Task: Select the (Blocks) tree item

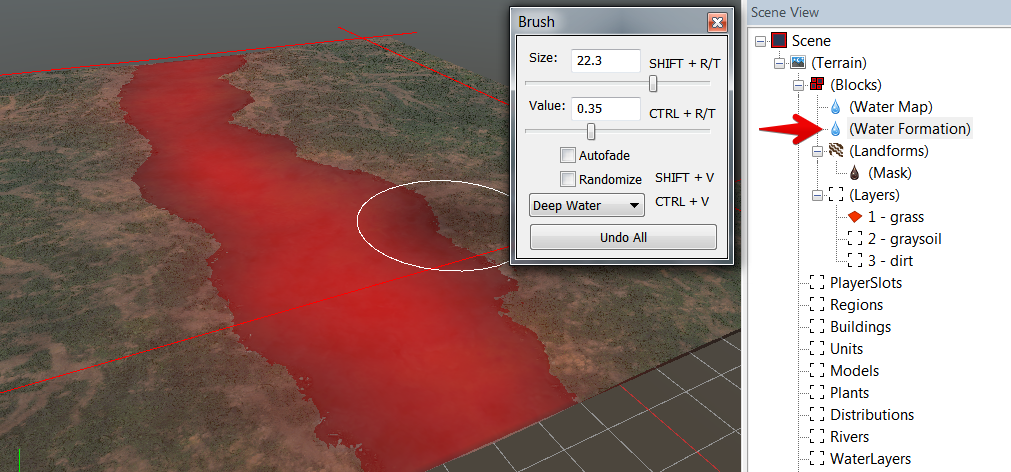Action: [856, 84]
